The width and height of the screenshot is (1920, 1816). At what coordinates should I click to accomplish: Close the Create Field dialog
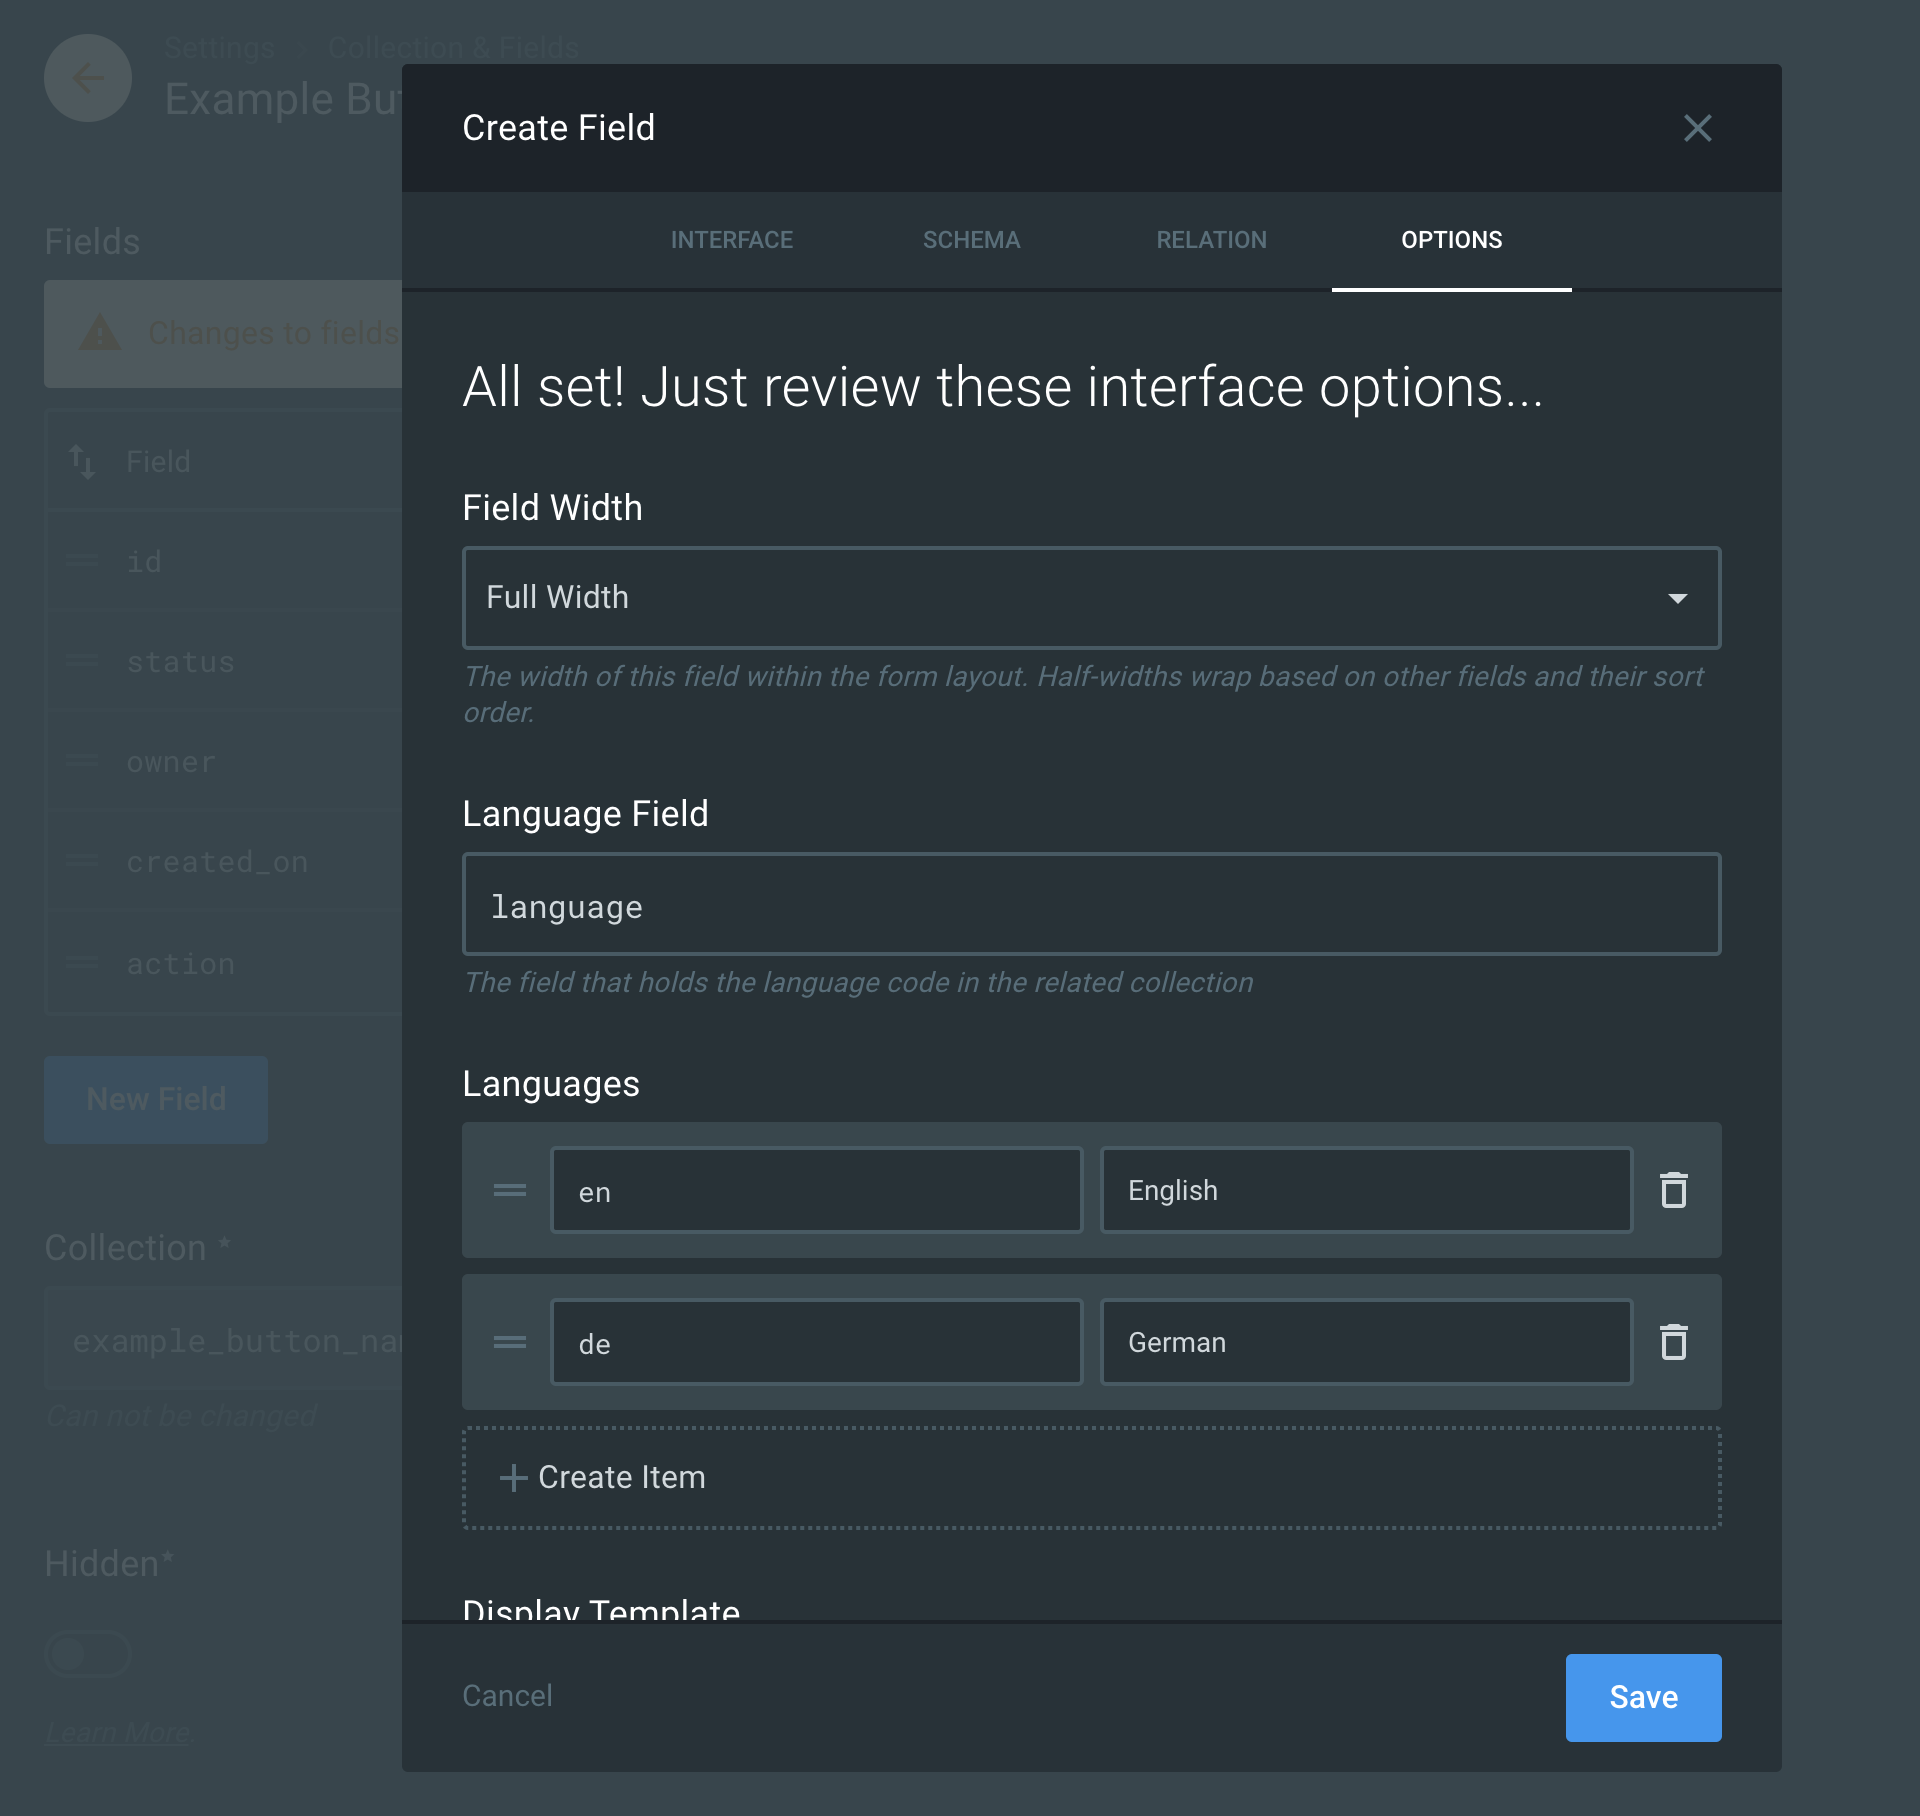1697,128
